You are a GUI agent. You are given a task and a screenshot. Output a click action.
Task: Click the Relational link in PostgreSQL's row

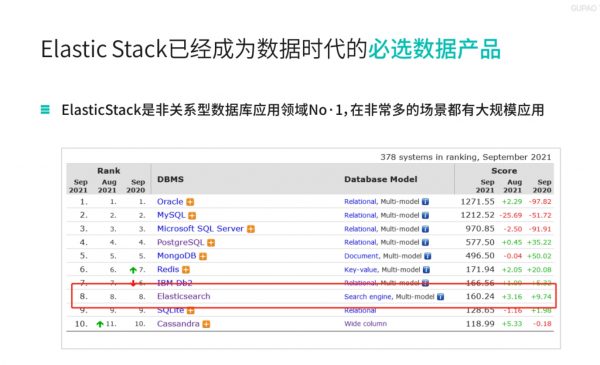(360, 242)
